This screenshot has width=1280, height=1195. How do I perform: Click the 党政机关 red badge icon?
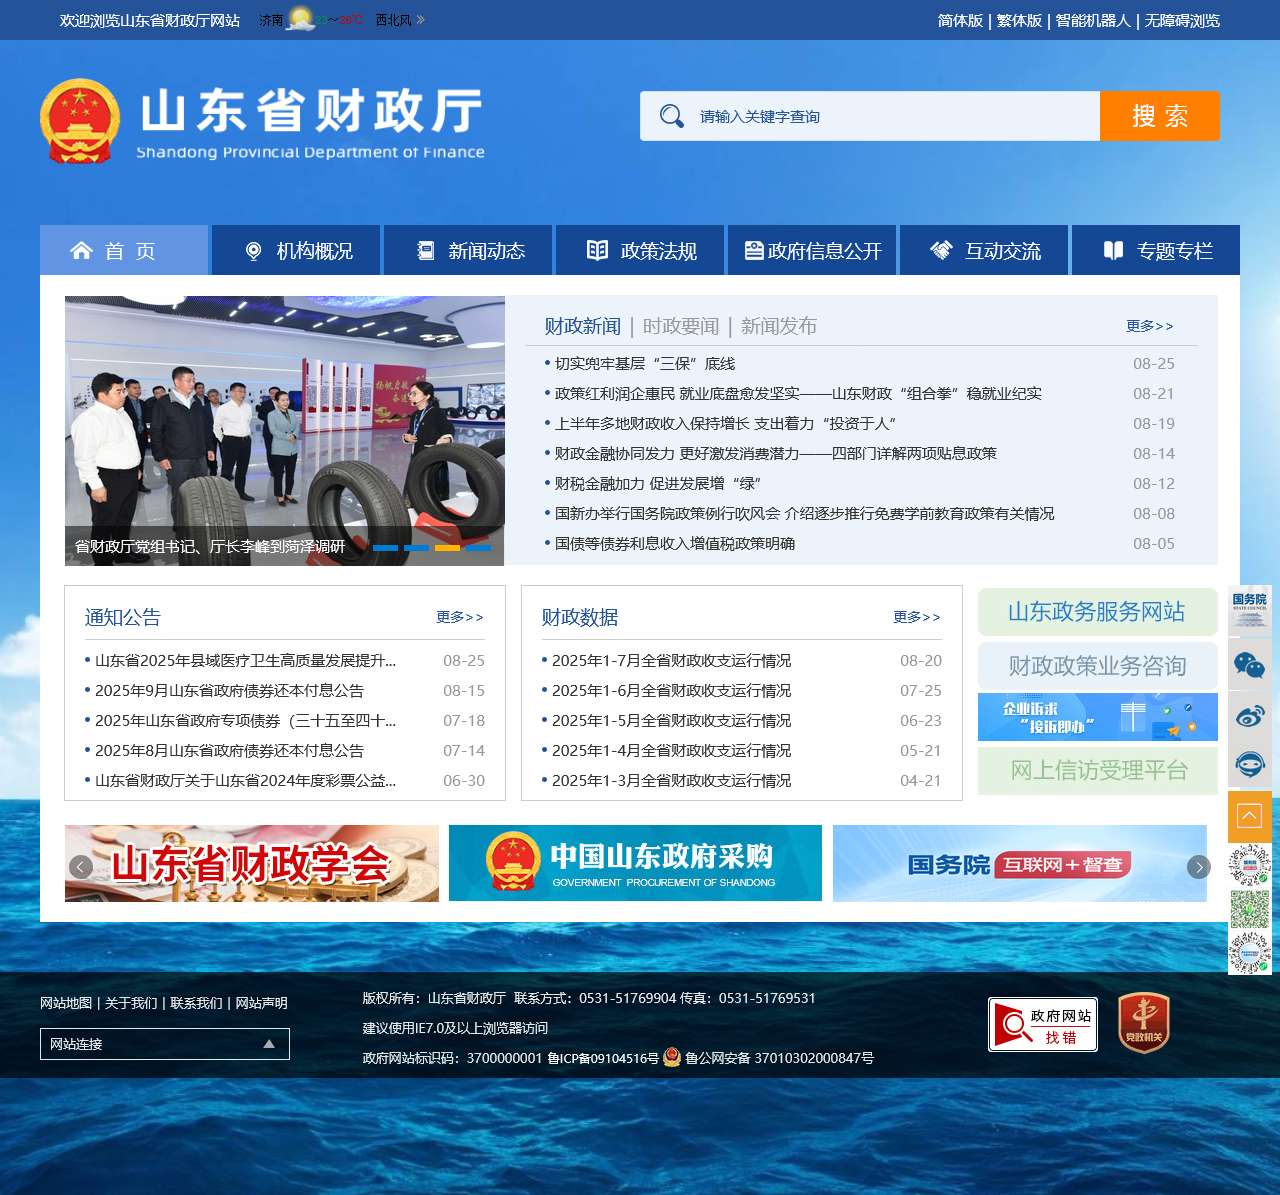coord(1143,1023)
